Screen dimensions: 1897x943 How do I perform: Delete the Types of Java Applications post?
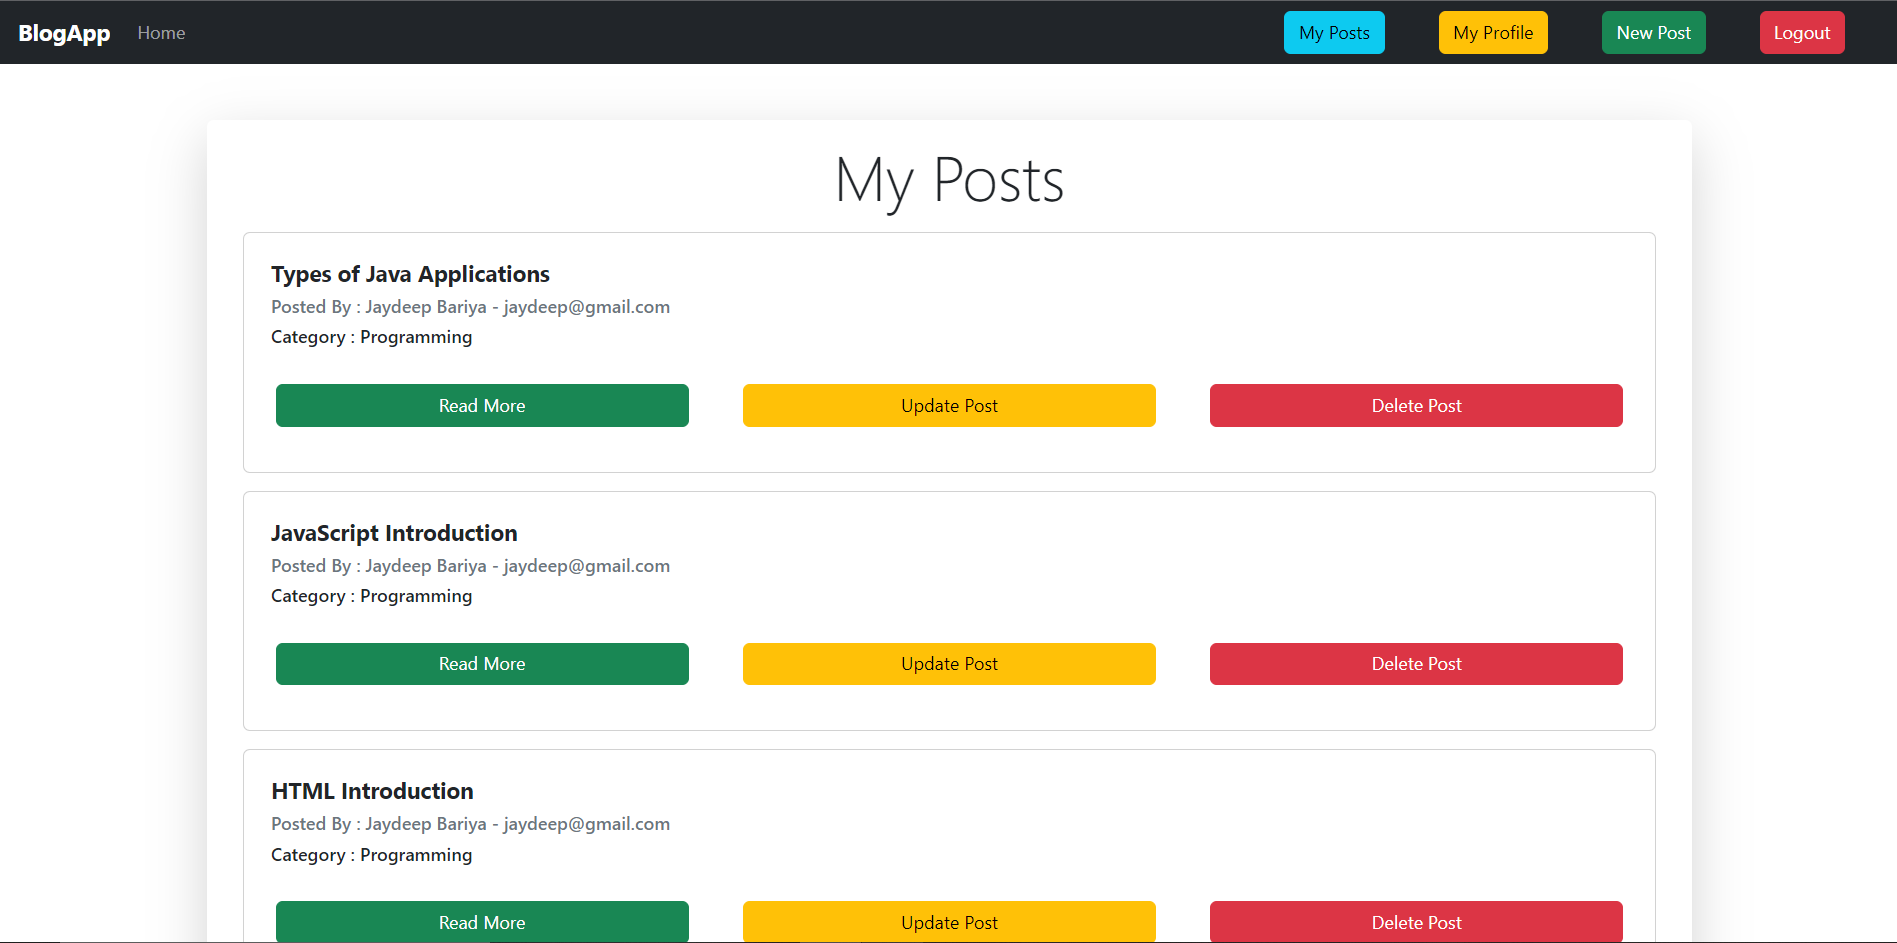pos(1415,405)
